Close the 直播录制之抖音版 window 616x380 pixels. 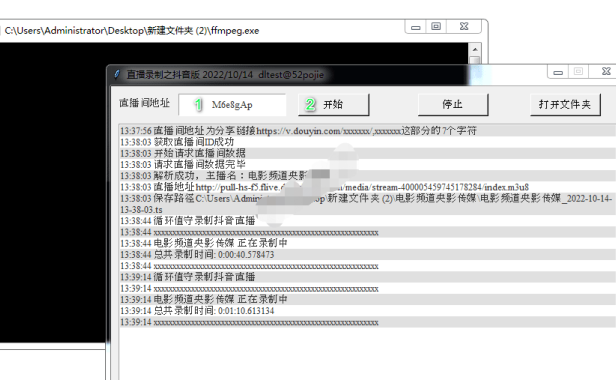606,72
